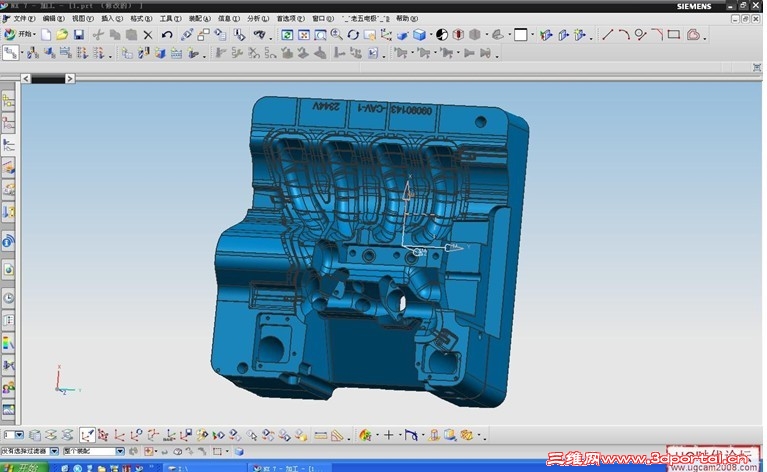Expand the curve toolbar options arrow
This screenshot has height=472, width=767.
pyautogui.click(x=705, y=38)
